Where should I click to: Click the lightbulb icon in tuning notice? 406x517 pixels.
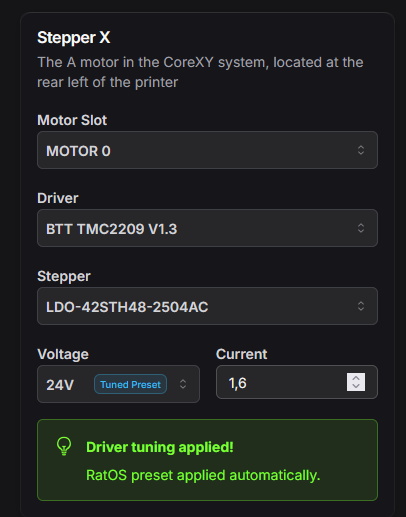click(x=64, y=446)
